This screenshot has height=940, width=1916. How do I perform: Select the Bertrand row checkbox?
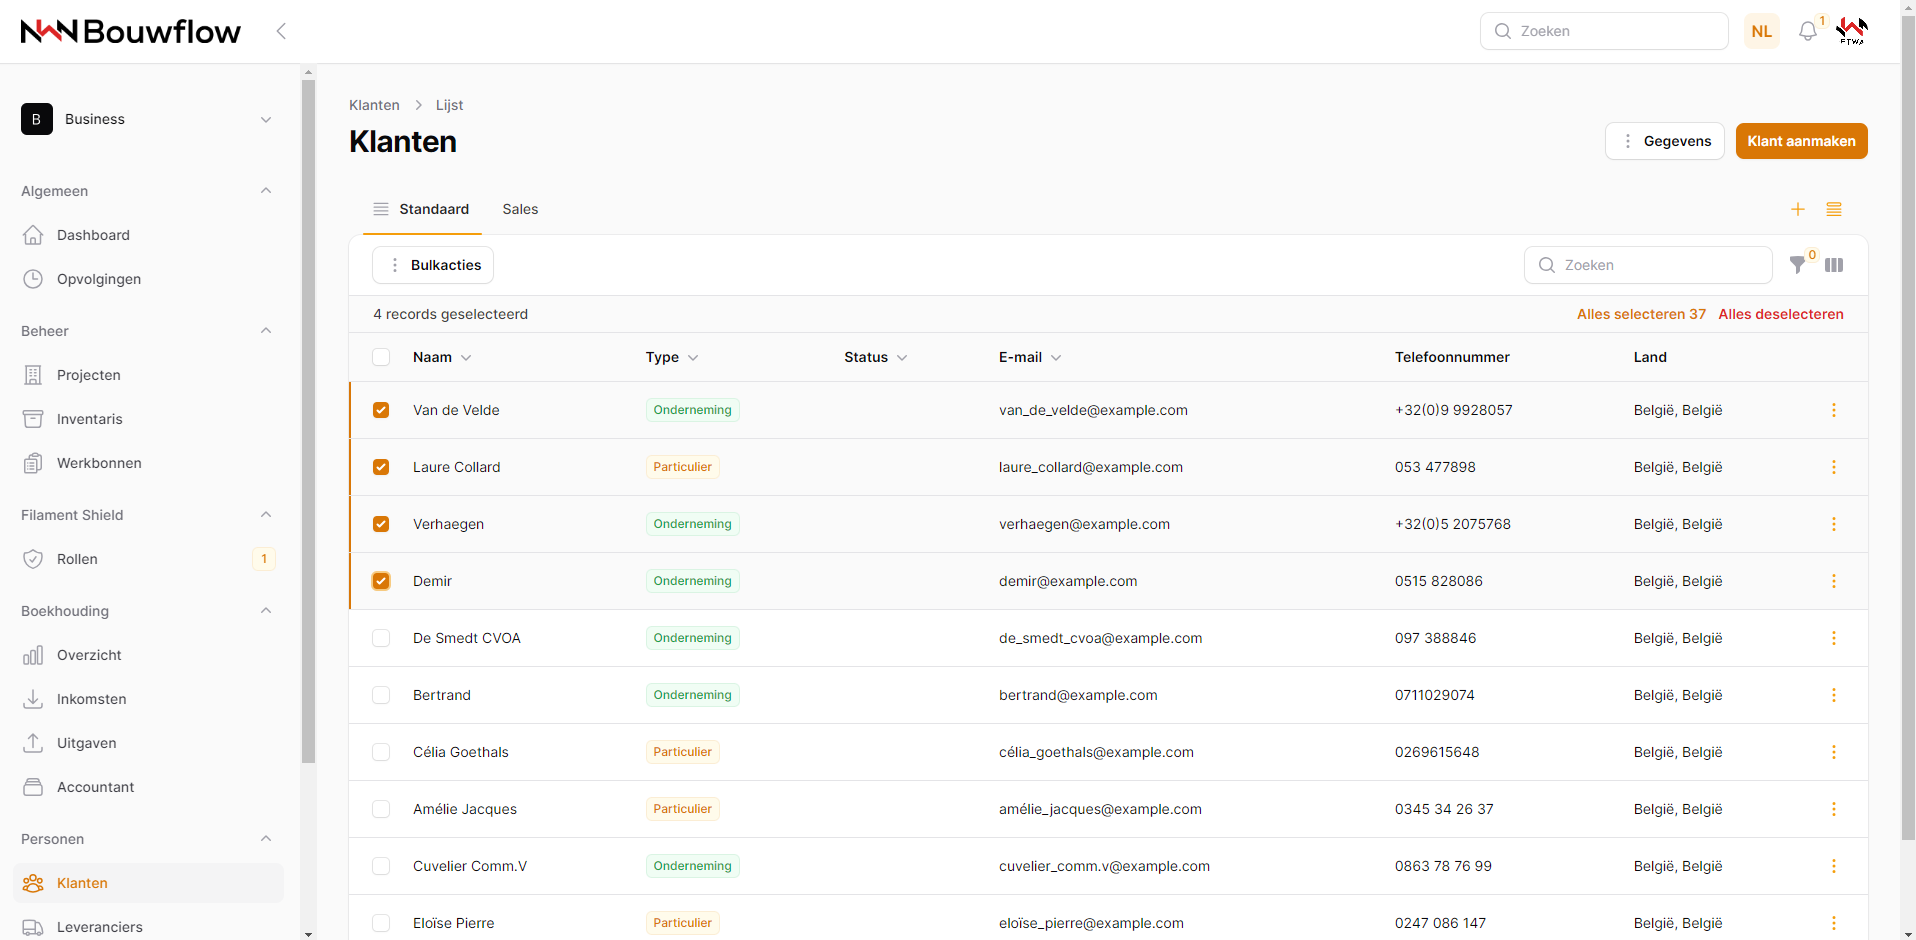381,695
